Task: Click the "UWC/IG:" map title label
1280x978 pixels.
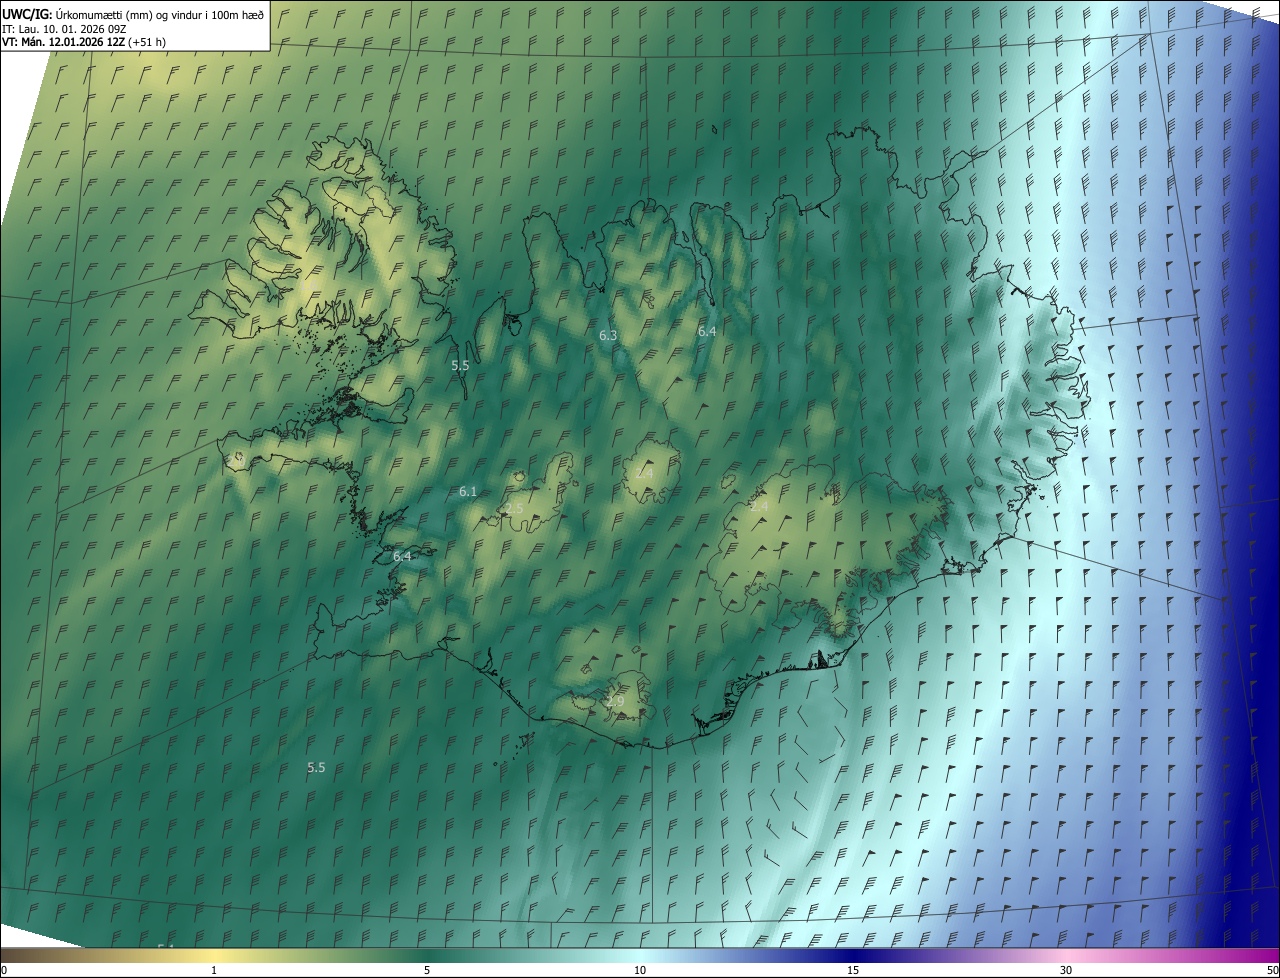Action: (26, 14)
